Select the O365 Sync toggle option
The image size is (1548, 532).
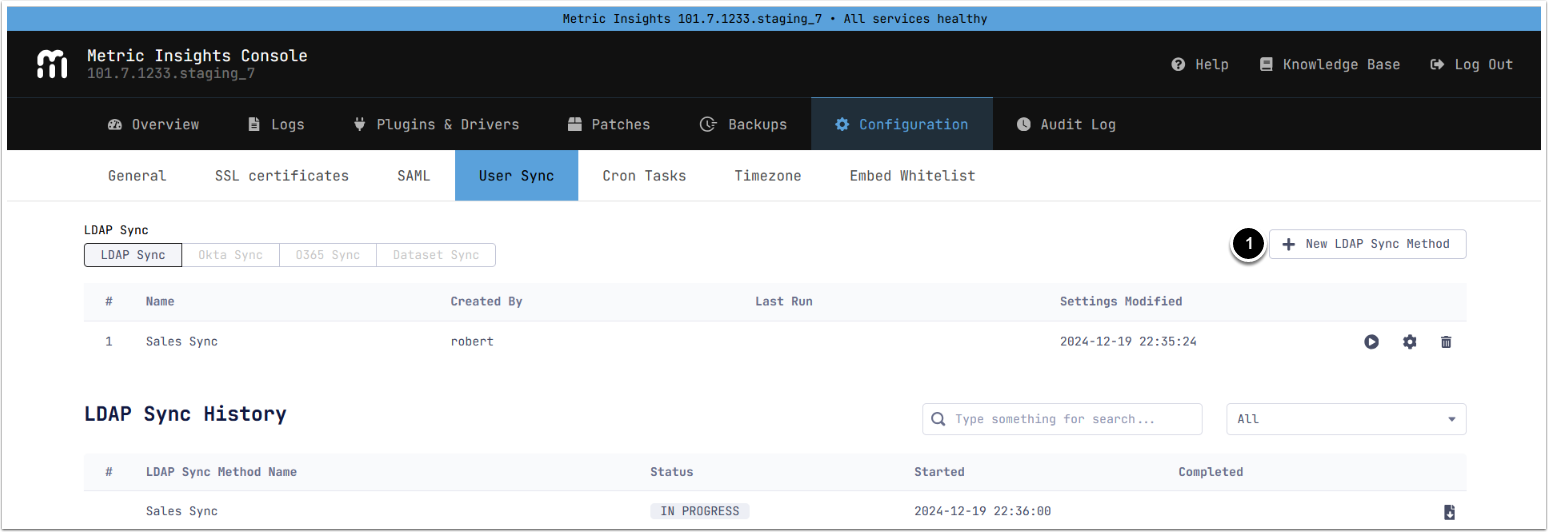(328, 255)
